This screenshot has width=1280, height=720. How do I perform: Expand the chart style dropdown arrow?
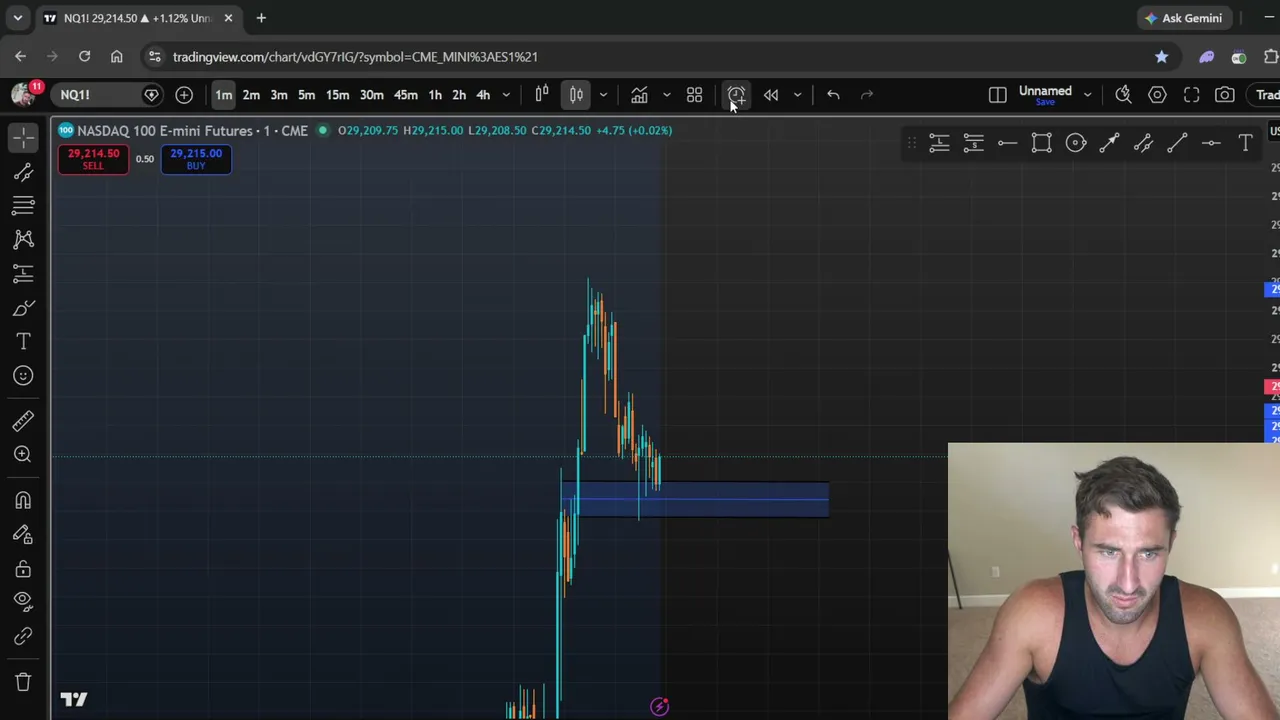pyautogui.click(x=603, y=95)
